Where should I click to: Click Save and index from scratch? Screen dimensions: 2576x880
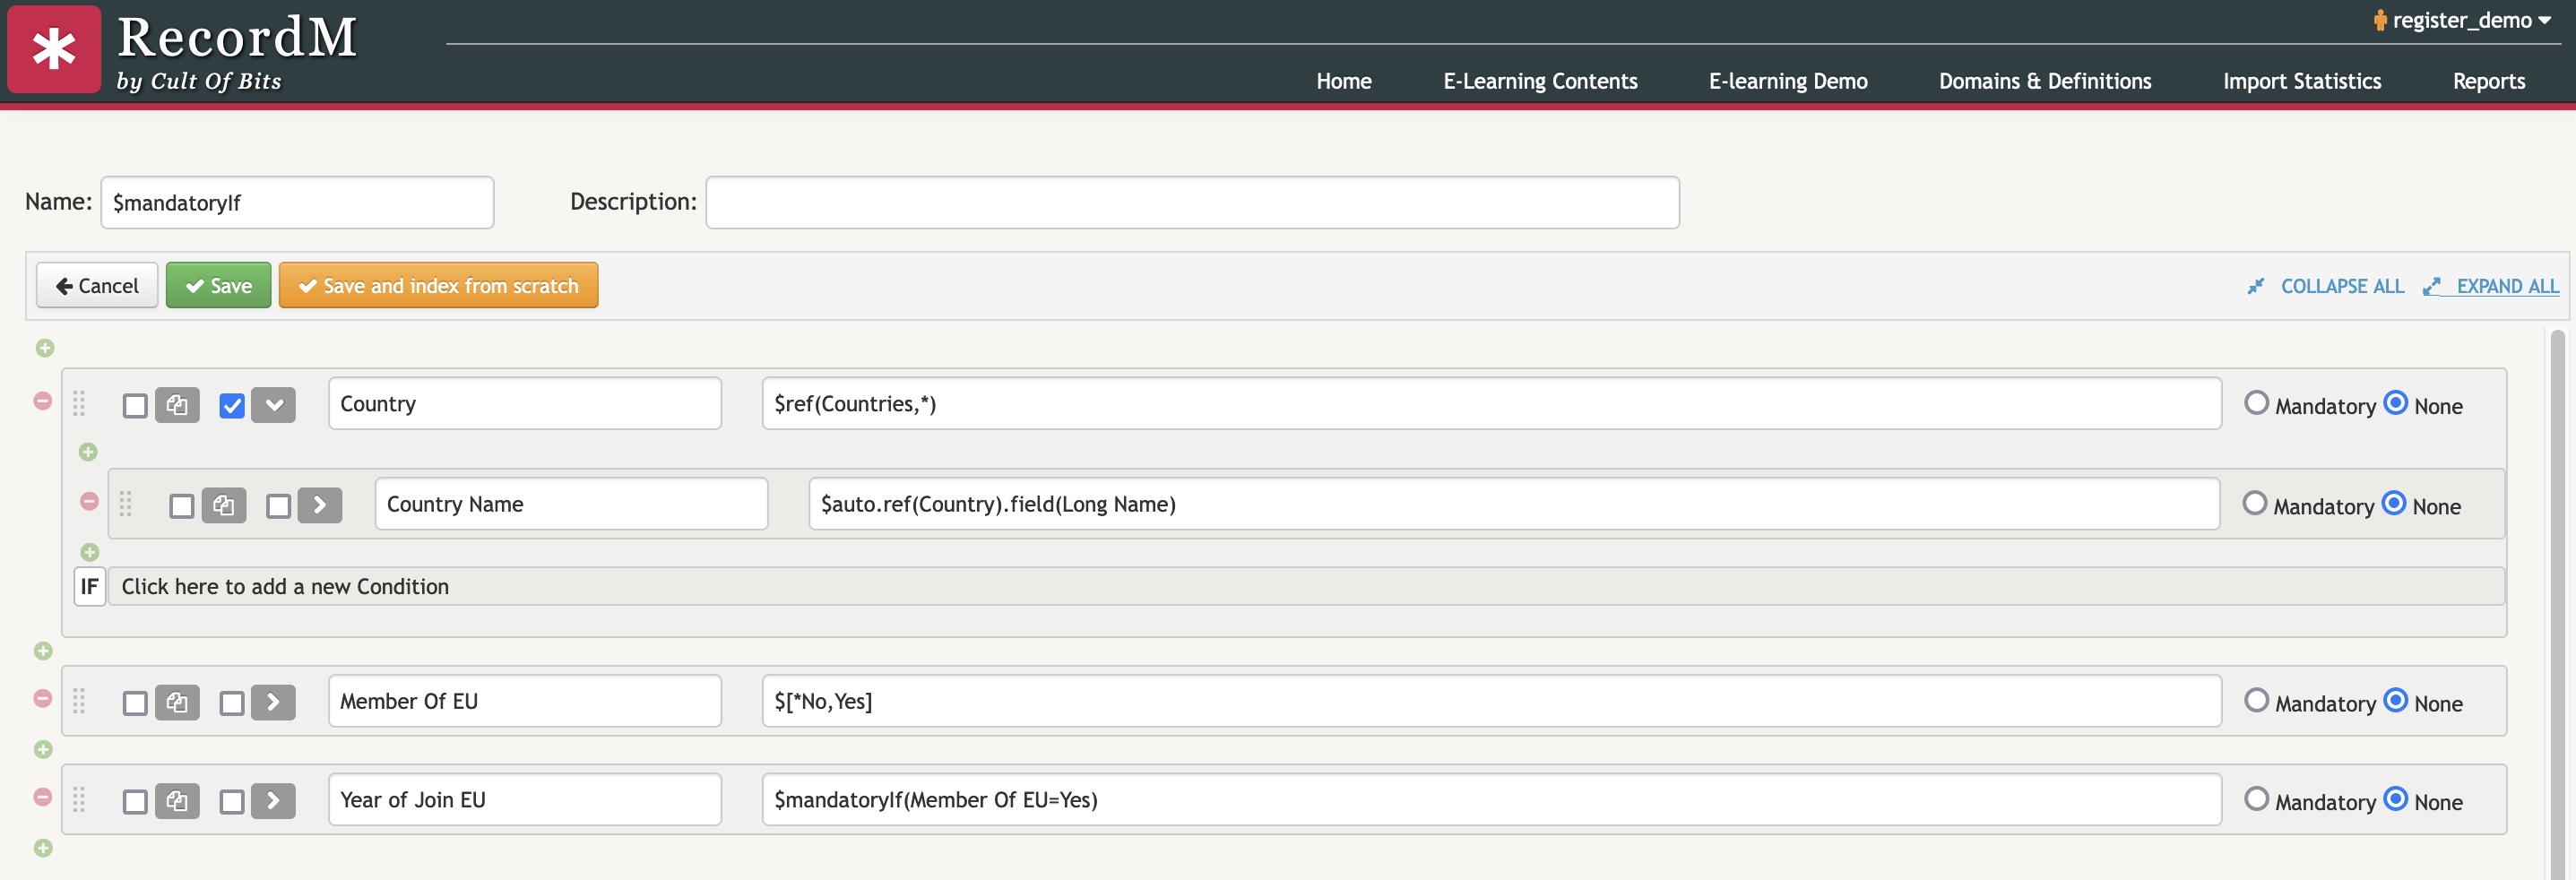point(438,285)
